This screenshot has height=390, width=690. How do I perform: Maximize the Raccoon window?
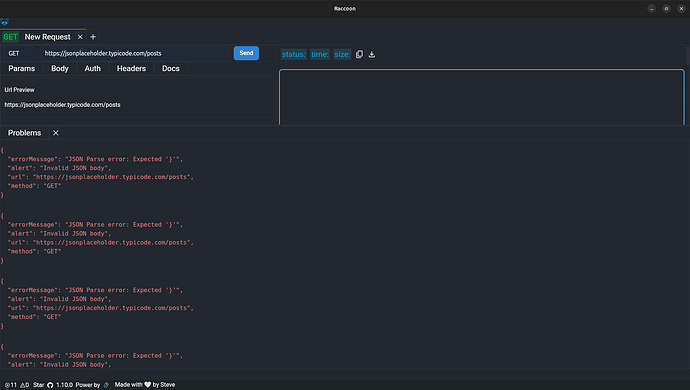pos(666,9)
